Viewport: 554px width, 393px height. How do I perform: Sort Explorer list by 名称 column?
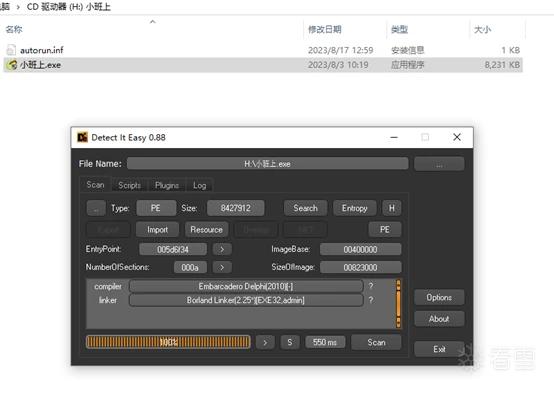pos(14,29)
